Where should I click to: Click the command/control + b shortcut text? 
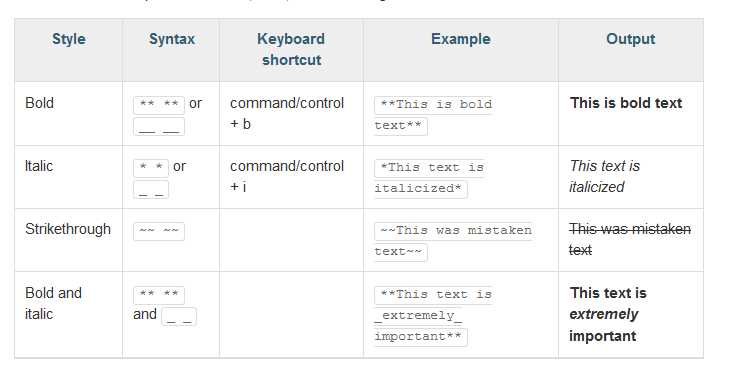pyautogui.click(x=287, y=113)
